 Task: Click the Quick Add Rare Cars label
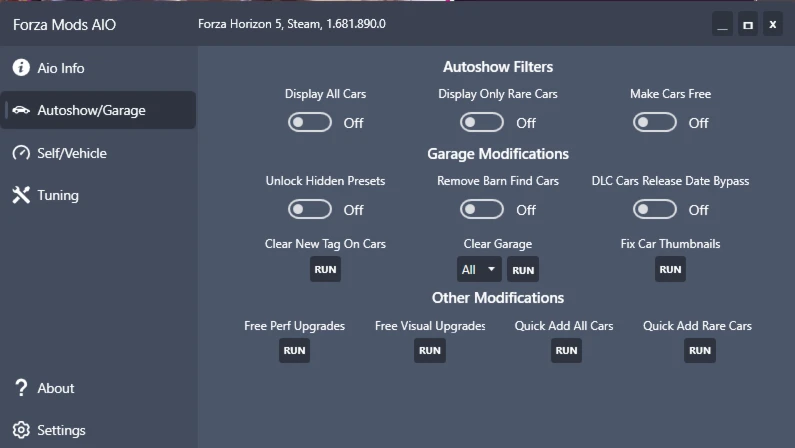[x=697, y=326]
